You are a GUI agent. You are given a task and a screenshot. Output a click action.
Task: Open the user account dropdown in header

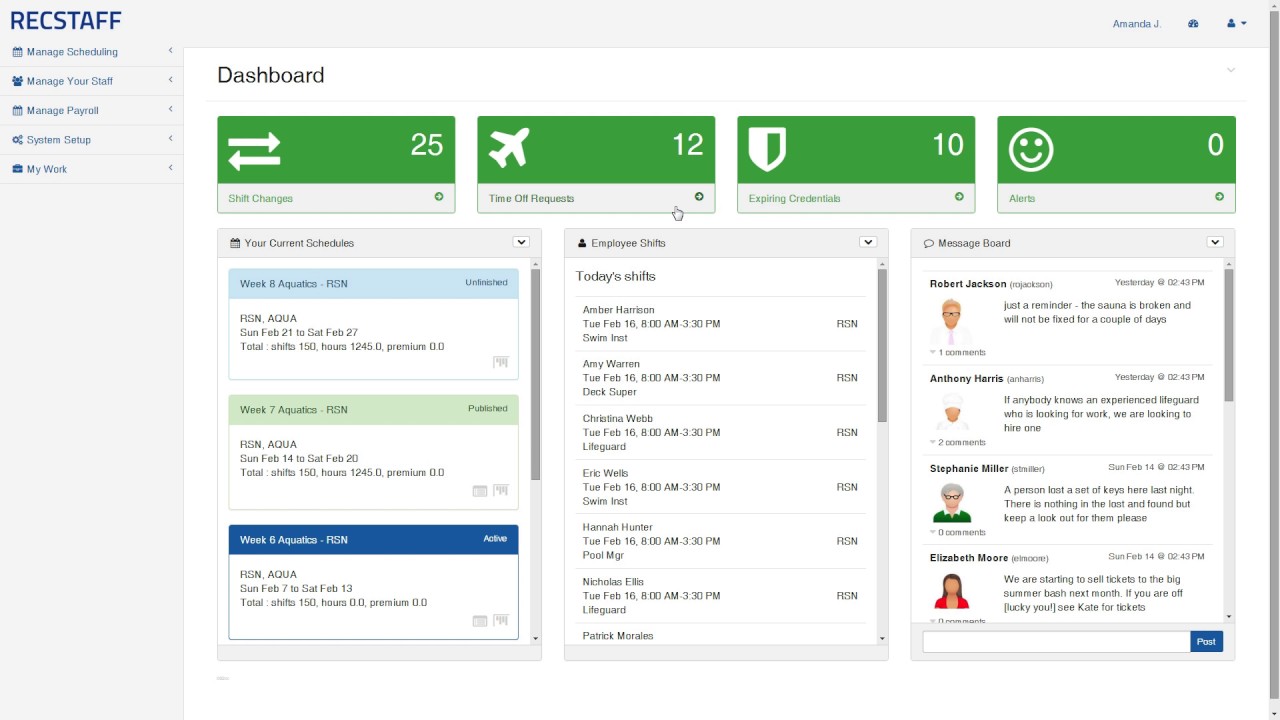1237,23
